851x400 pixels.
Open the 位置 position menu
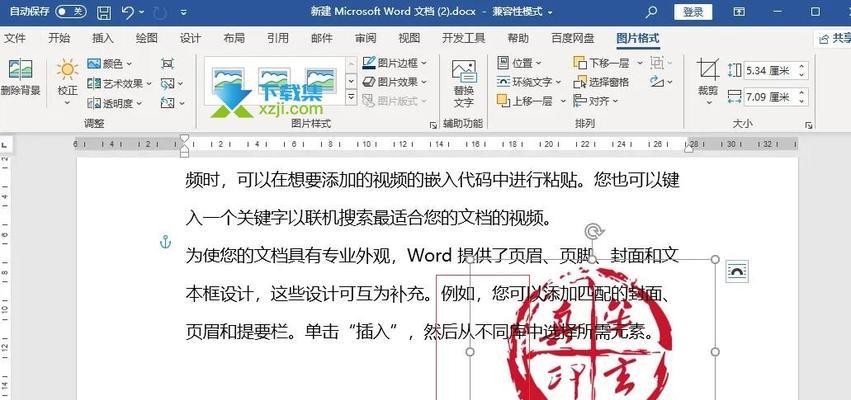coord(520,64)
